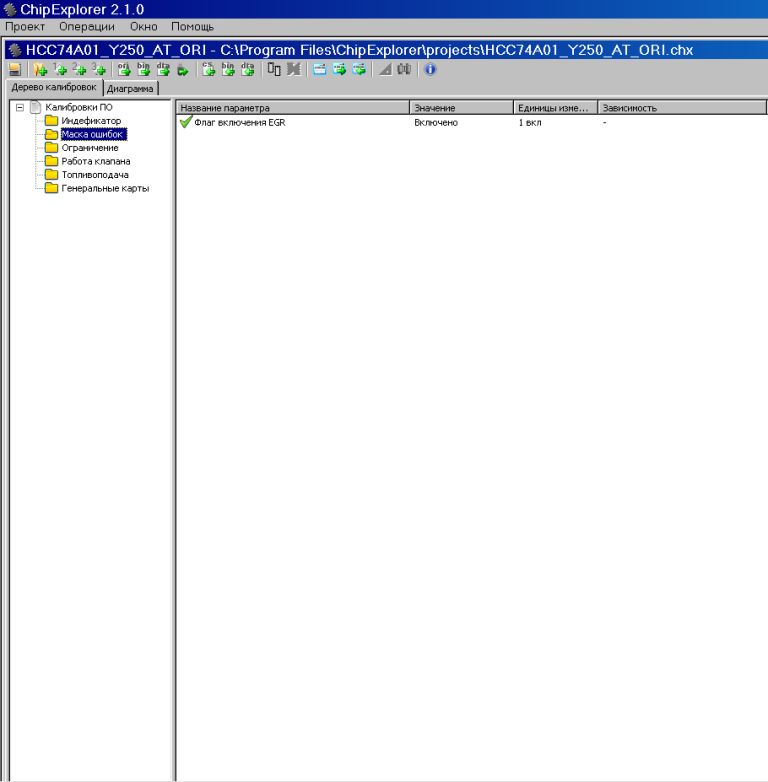The image size is (768, 782).
Task: Click the blue info icon in toolbar
Action: click(430, 70)
